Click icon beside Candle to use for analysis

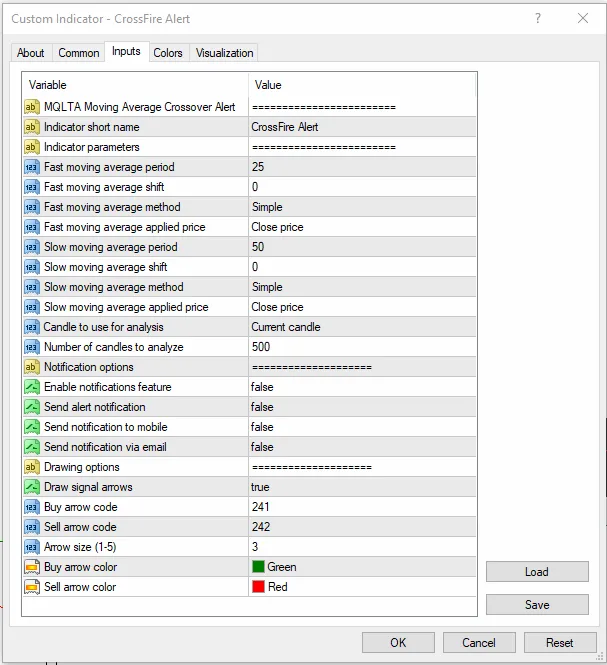click(x=31, y=327)
